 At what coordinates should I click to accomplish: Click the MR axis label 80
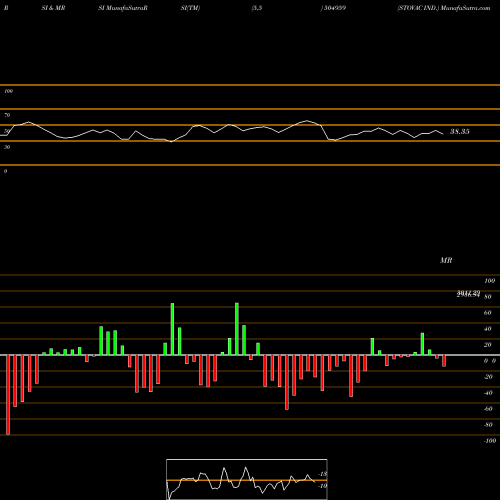point(488,297)
